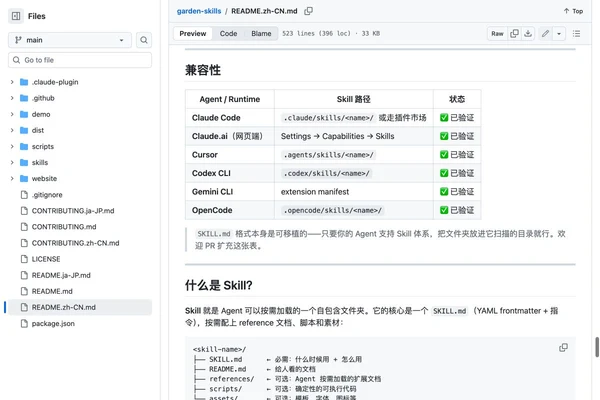Edit this file pencil icon

point(545,34)
